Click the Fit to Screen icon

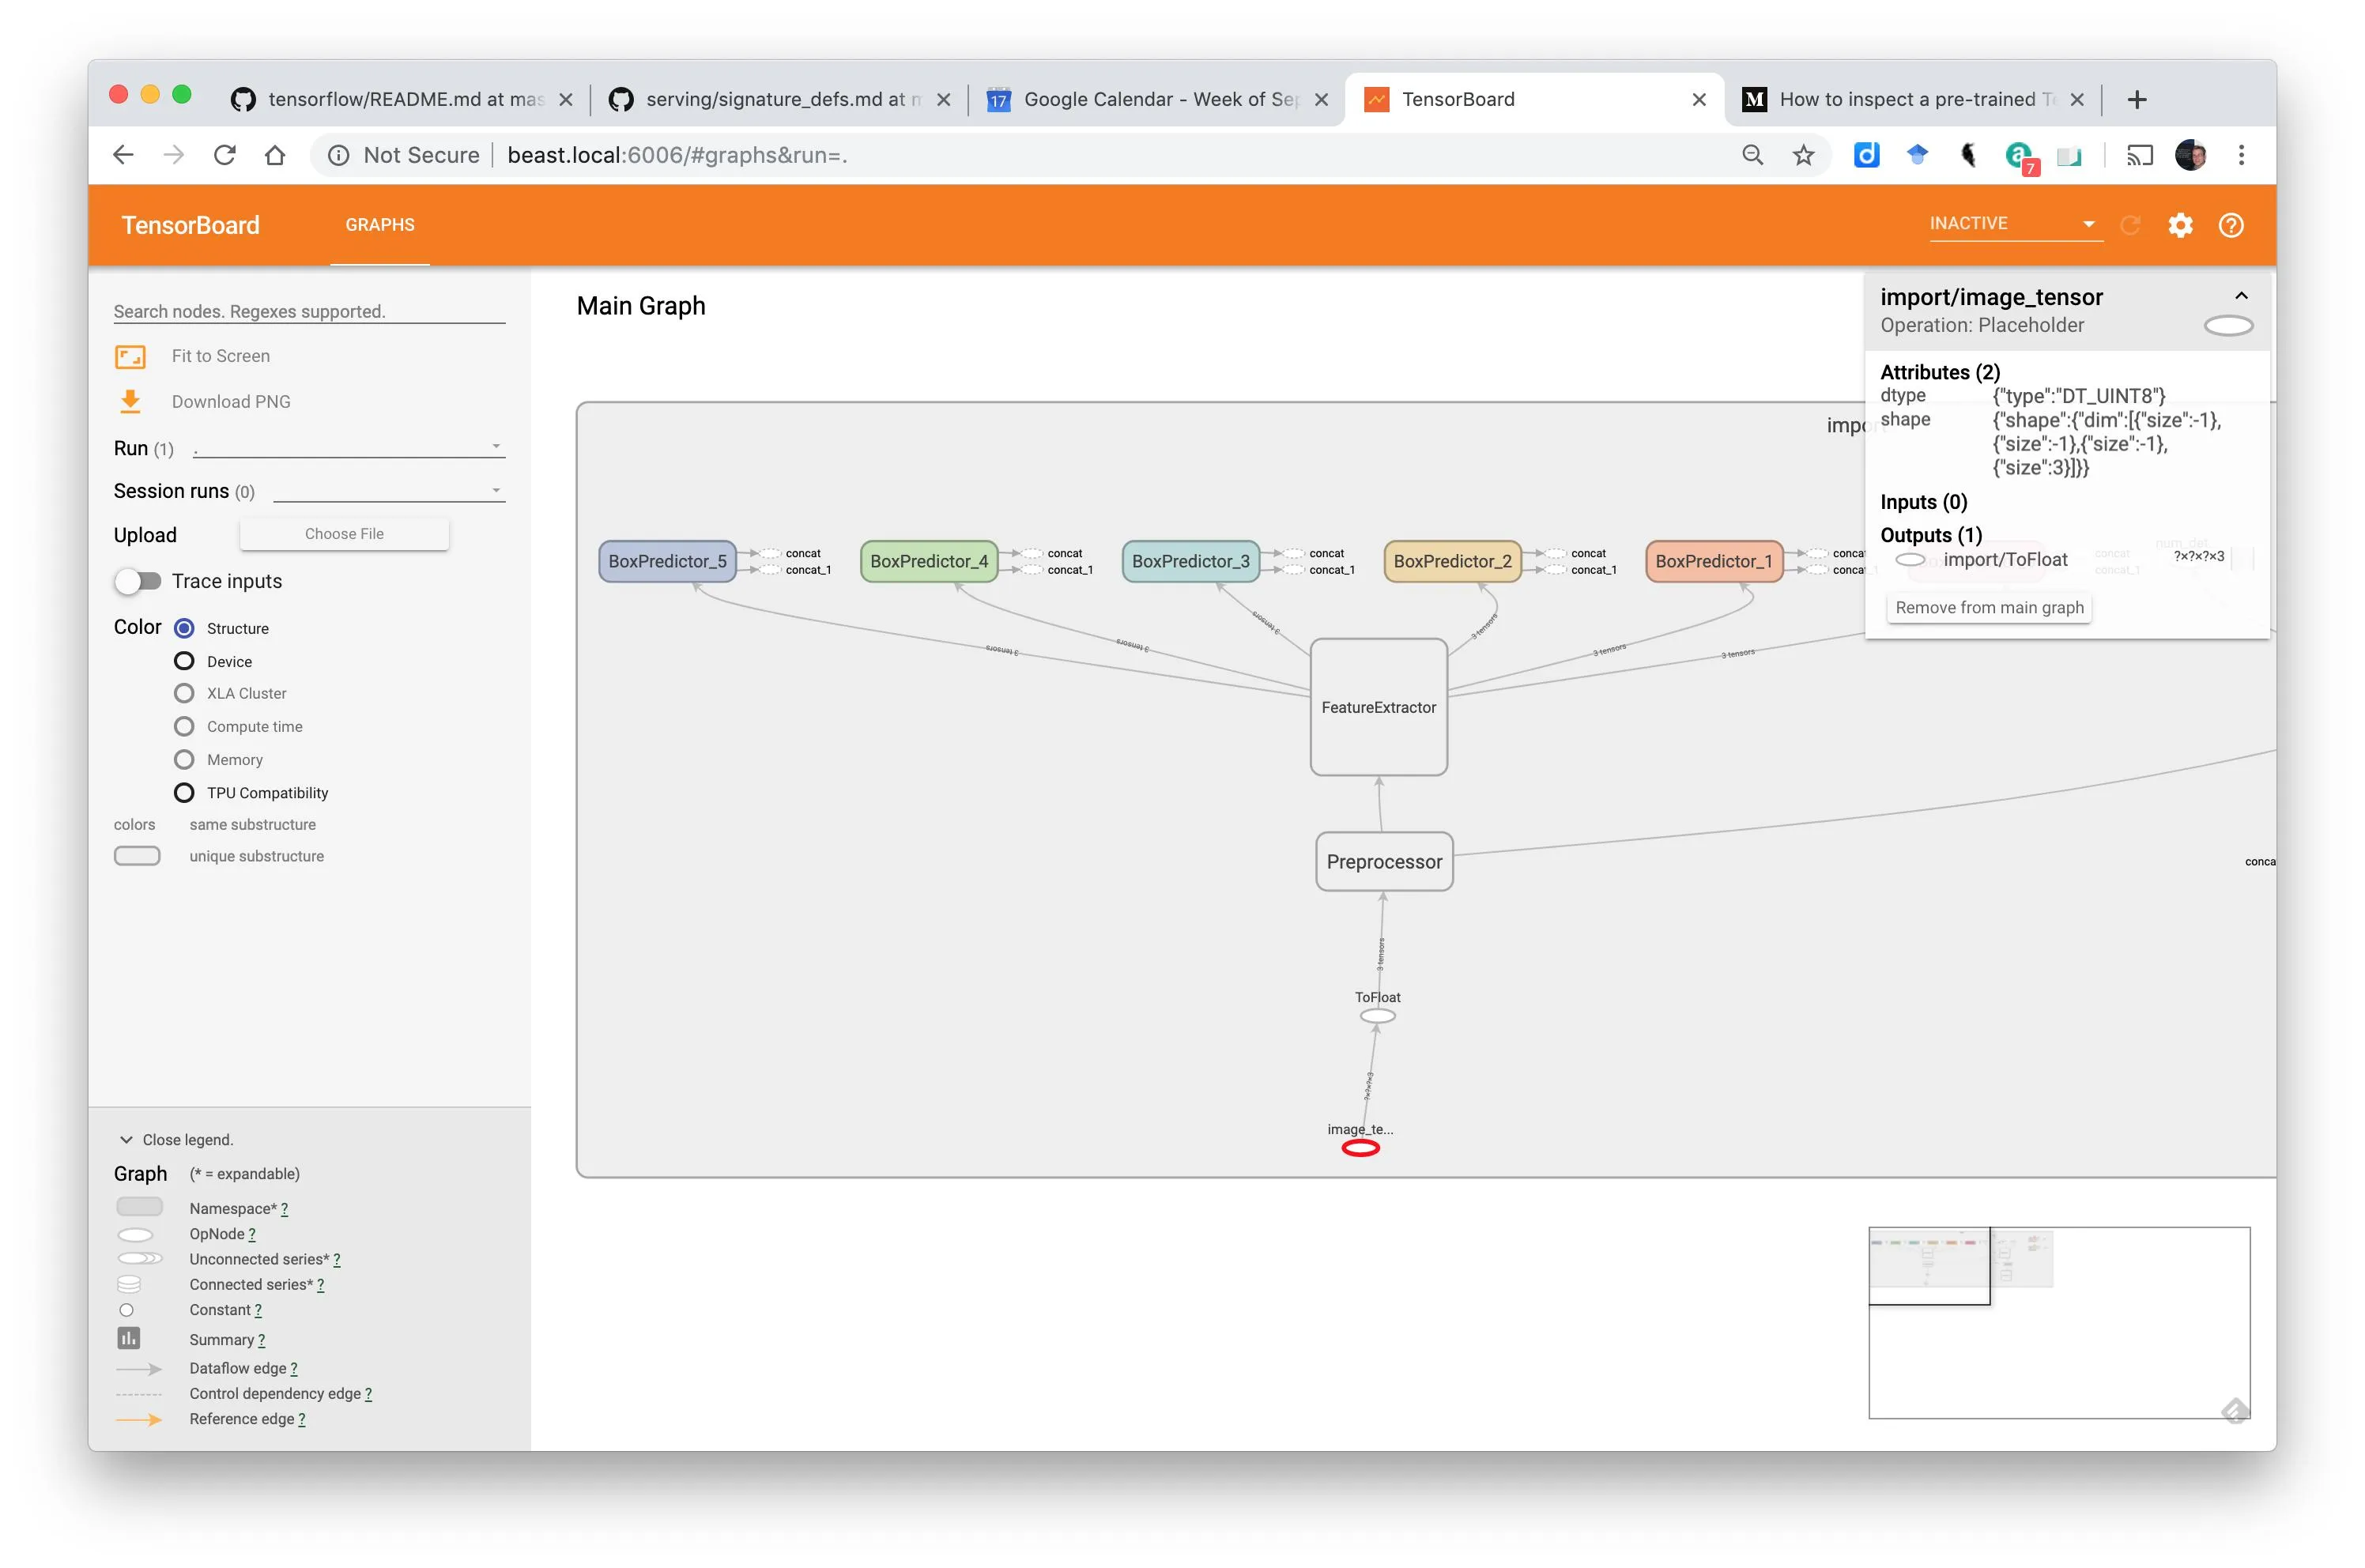click(x=130, y=357)
